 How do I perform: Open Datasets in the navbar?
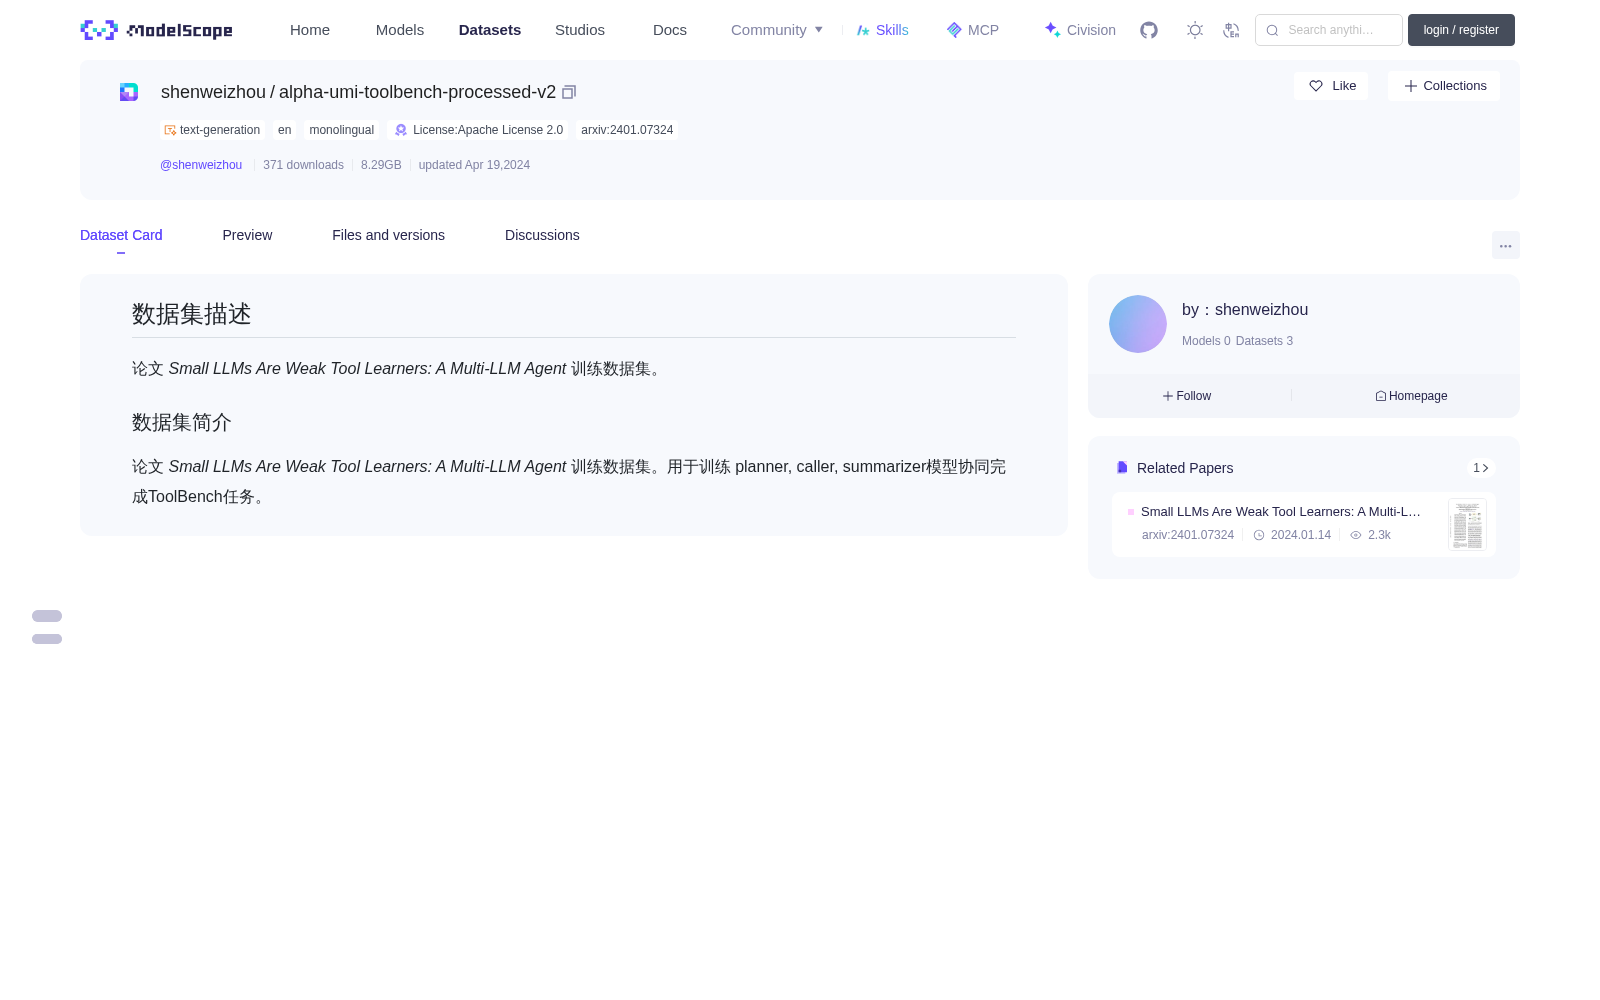pyautogui.click(x=490, y=30)
